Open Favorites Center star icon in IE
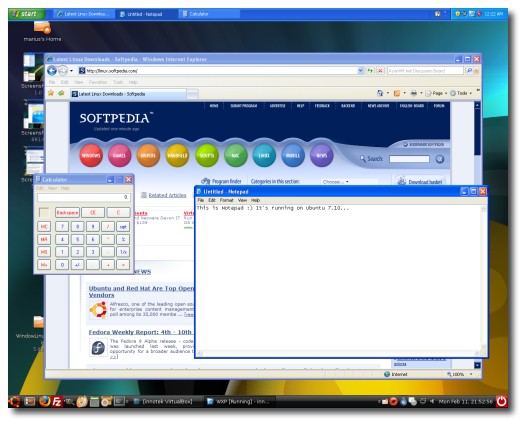This screenshot has width=521, height=421. click(51, 93)
